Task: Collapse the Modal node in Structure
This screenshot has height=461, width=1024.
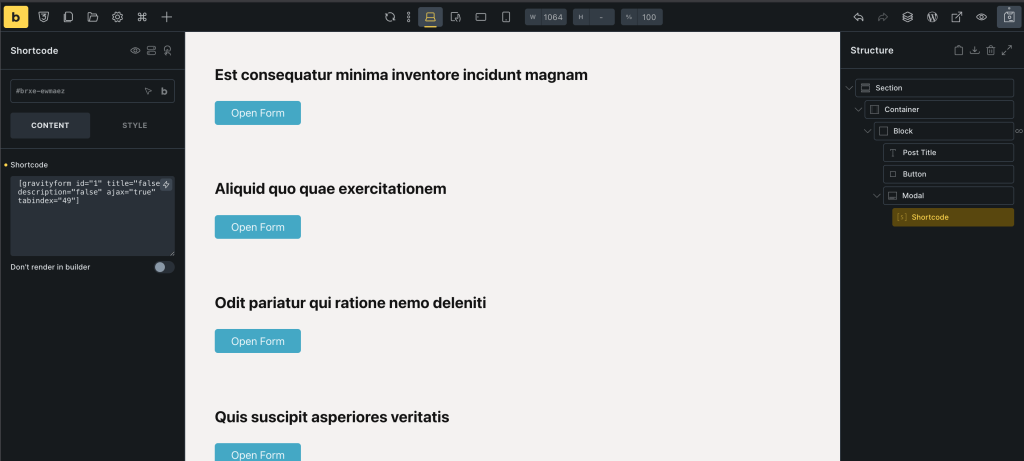Action: 877,196
